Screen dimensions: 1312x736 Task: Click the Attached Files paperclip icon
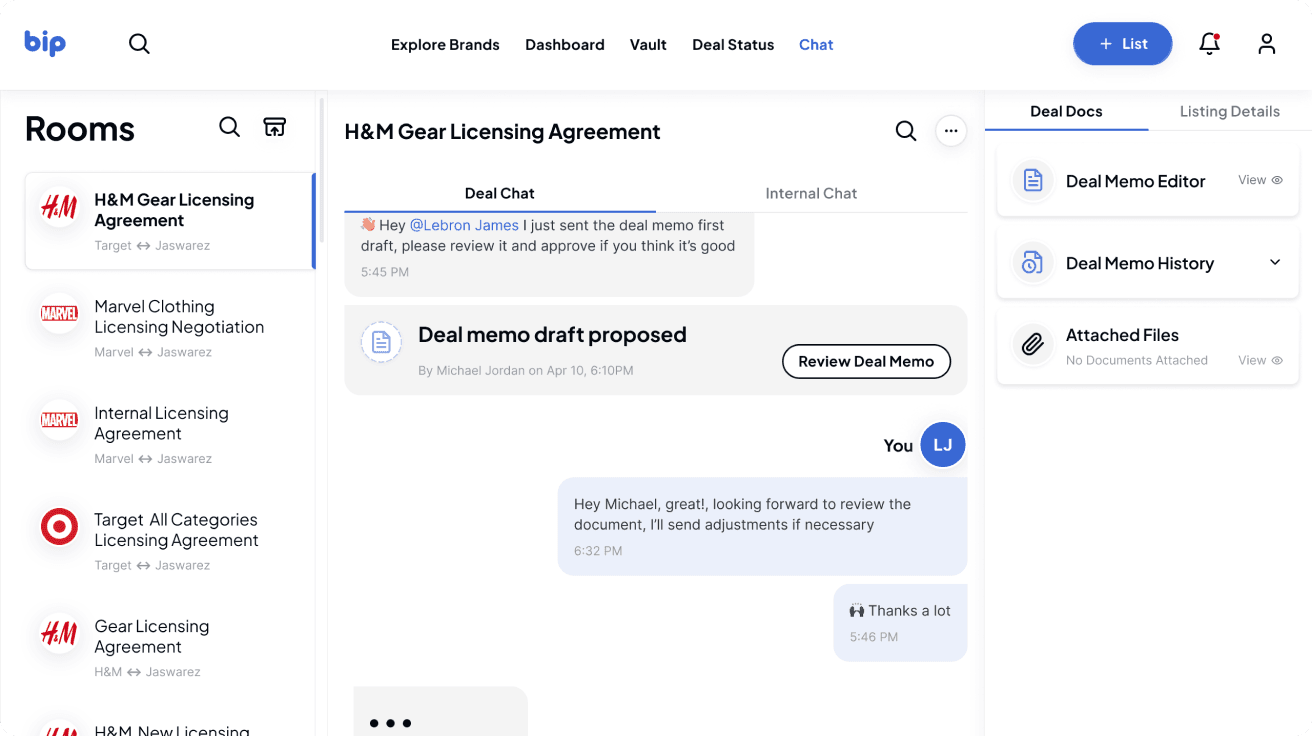pos(1033,345)
